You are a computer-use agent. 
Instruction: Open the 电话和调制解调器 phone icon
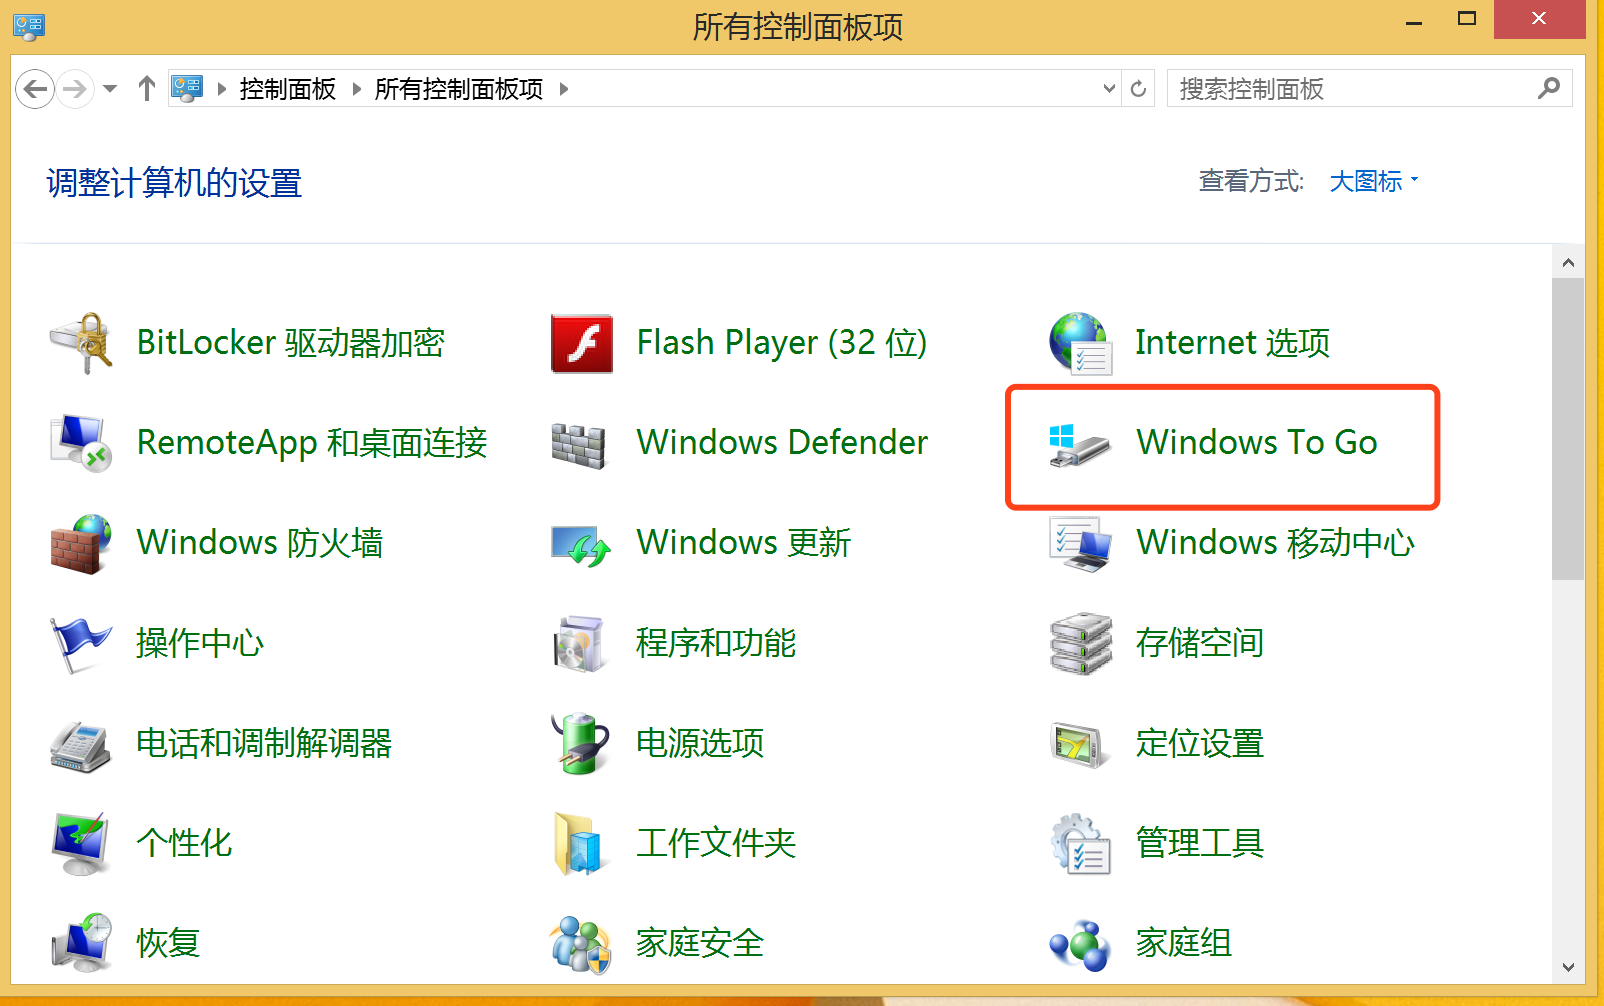point(81,746)
